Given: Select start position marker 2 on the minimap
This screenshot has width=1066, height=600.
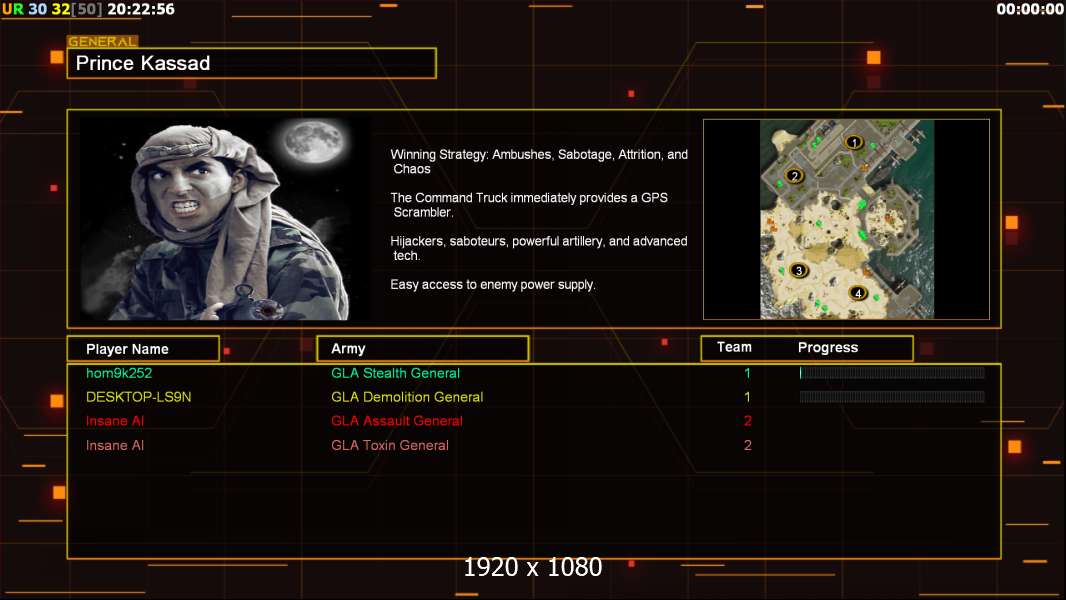Looking at the screenshot, I should coord(795,176).
